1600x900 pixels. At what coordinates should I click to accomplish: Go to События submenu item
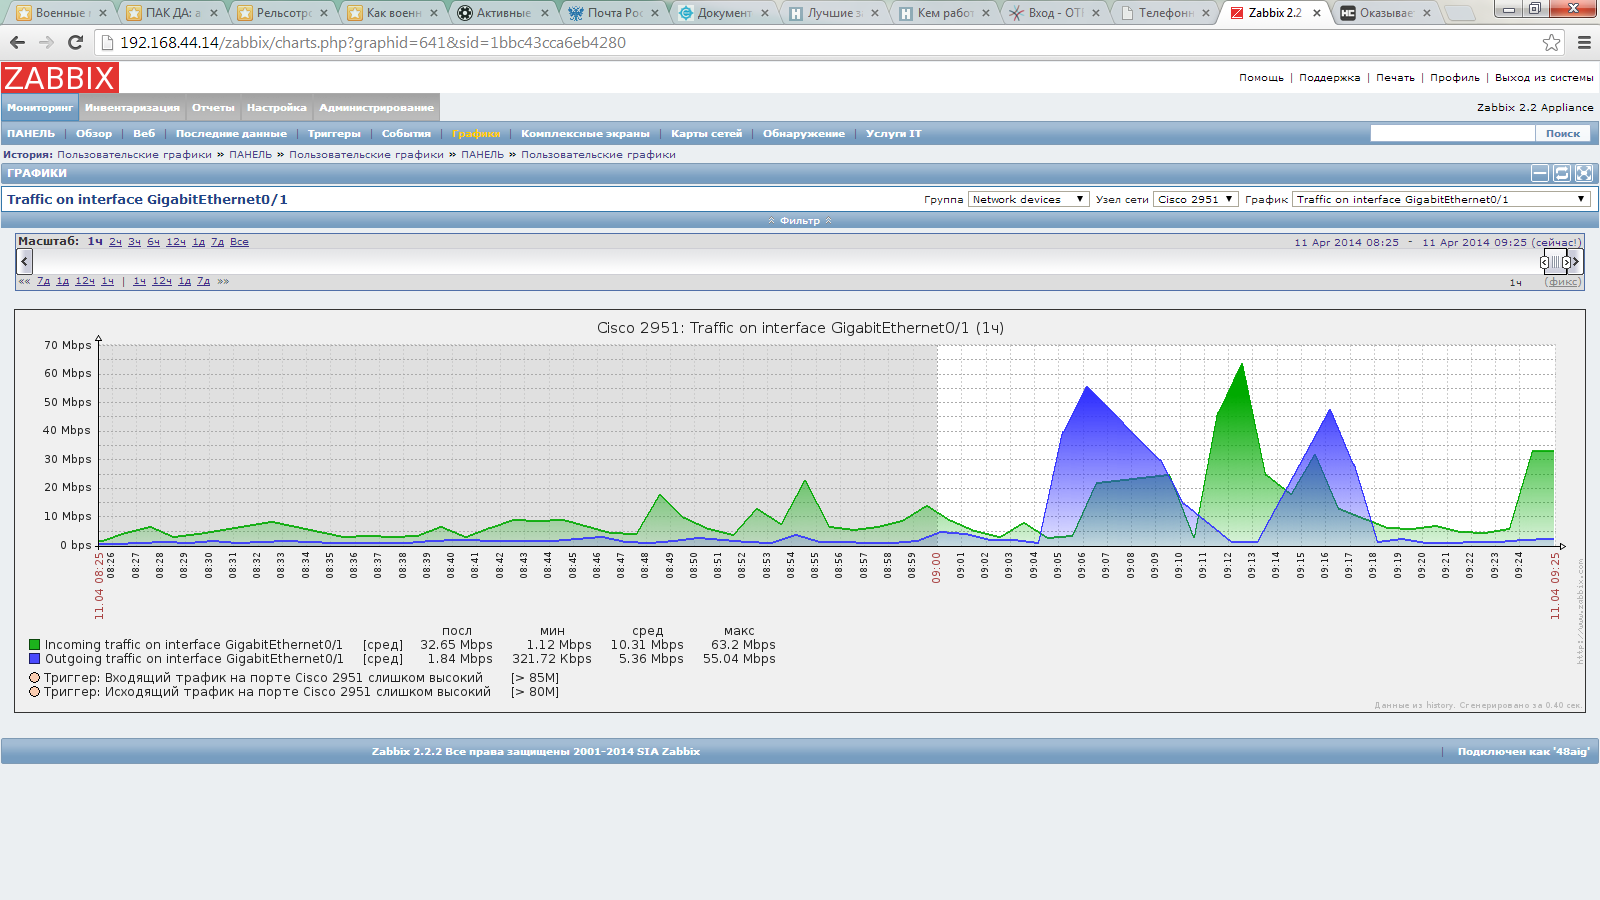click(x=406, y=133)
